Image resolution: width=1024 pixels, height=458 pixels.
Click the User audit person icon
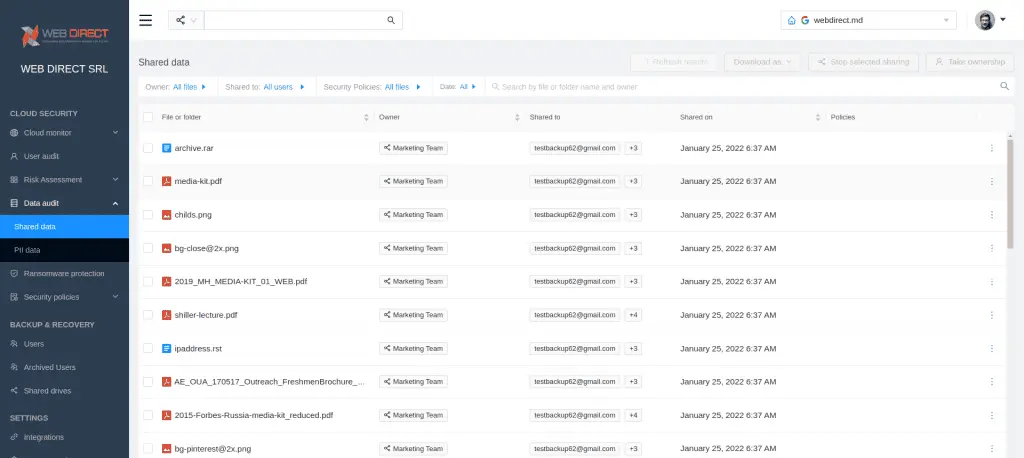point(14,156)
